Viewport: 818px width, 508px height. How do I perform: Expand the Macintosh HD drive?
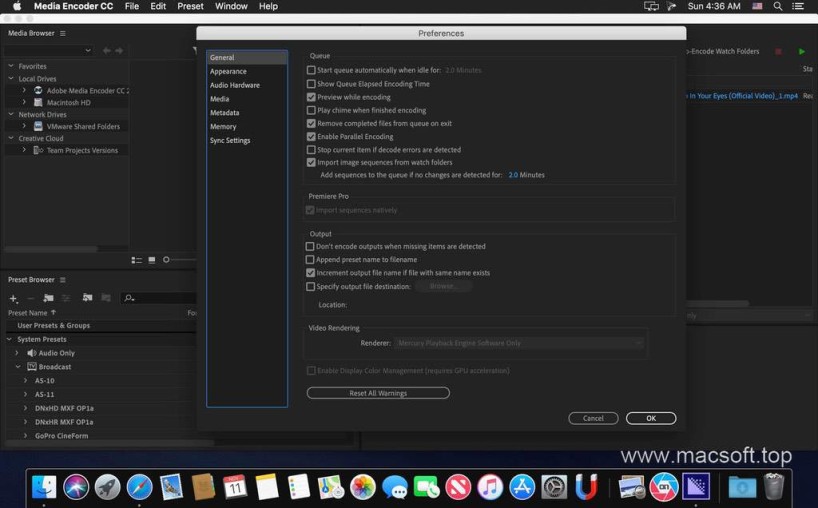click(x=25, y=102)
